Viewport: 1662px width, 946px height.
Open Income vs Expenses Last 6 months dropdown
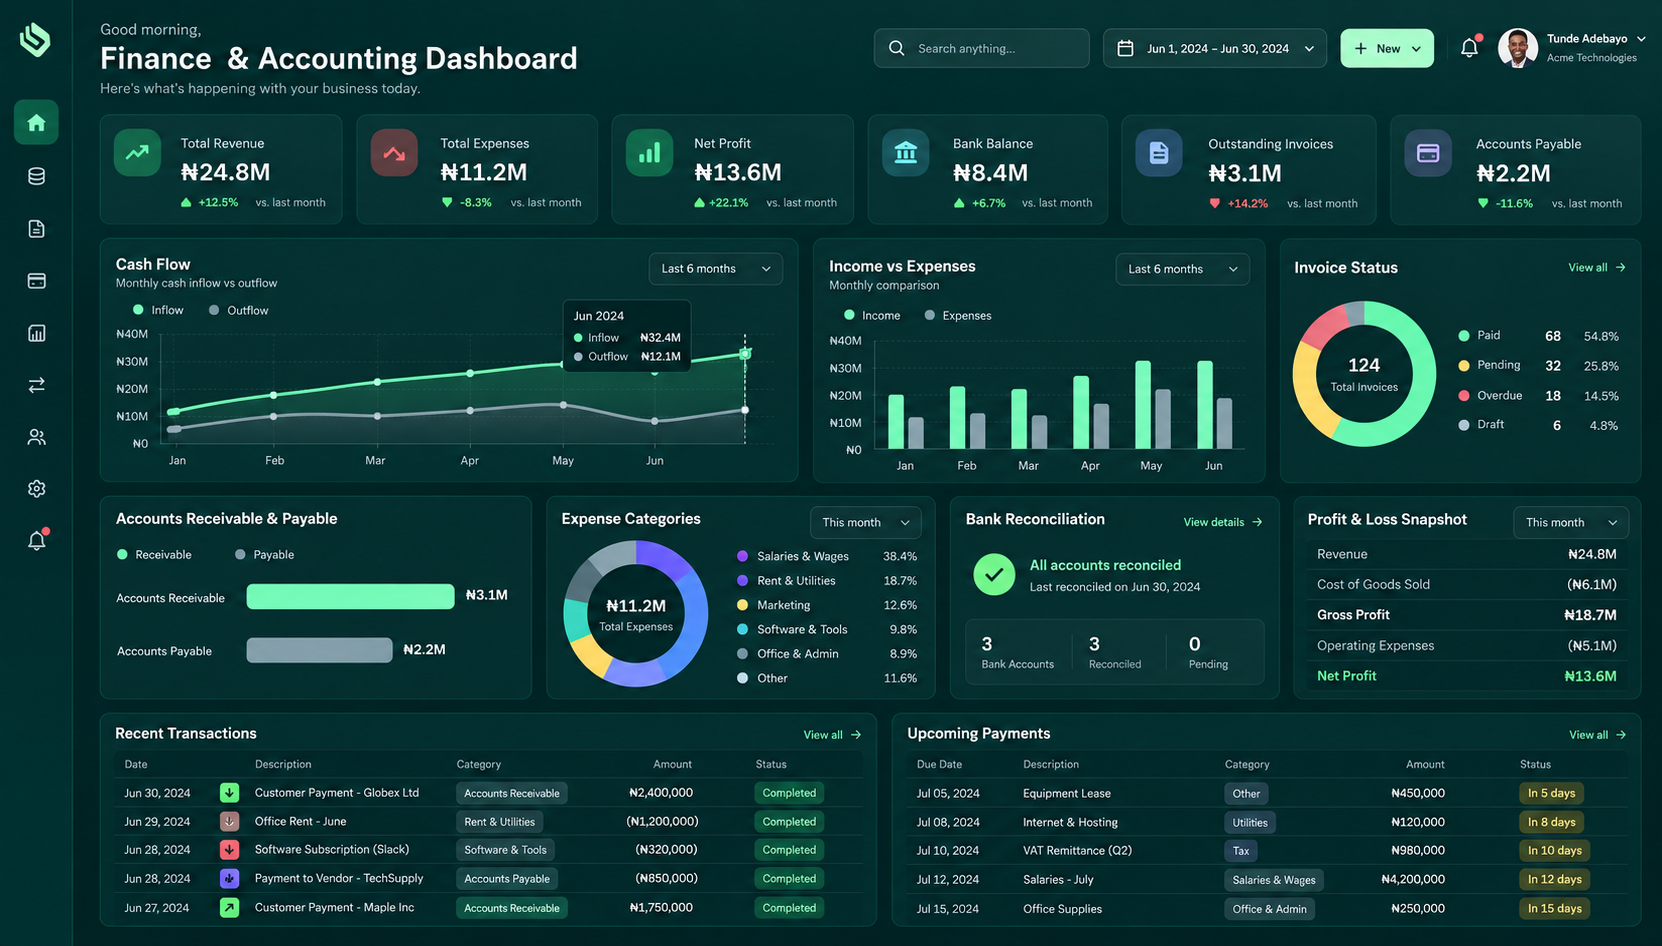tap(1182, 269)
